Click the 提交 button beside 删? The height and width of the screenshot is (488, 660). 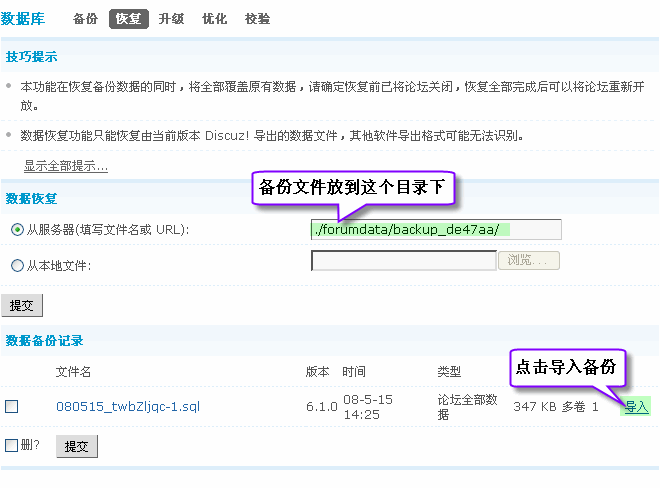coord(77,446)
